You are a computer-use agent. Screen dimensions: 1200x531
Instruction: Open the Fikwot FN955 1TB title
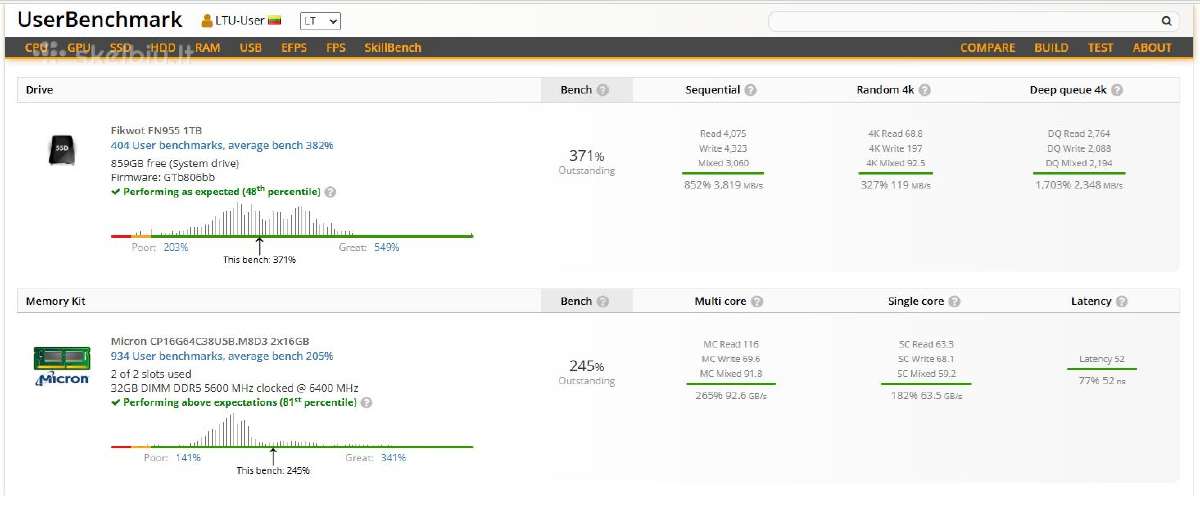click(156, 130)
